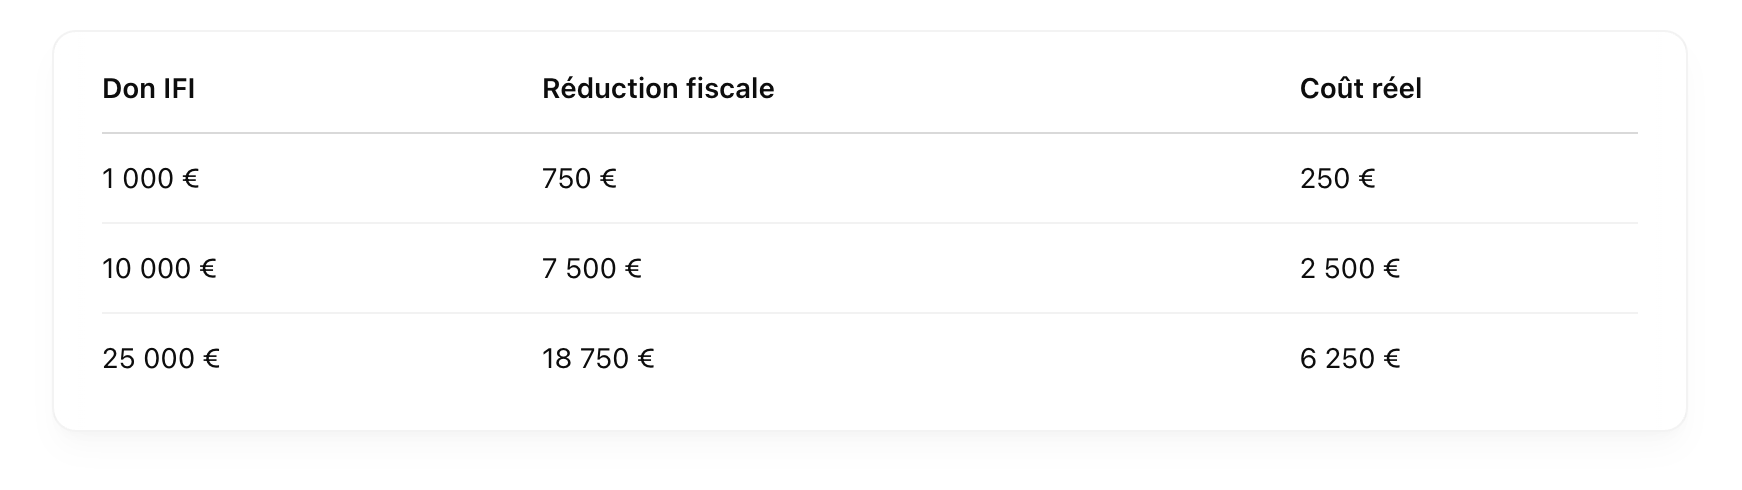Click the word réel in header
The image size is (1742, 490).
[1398, 89]
